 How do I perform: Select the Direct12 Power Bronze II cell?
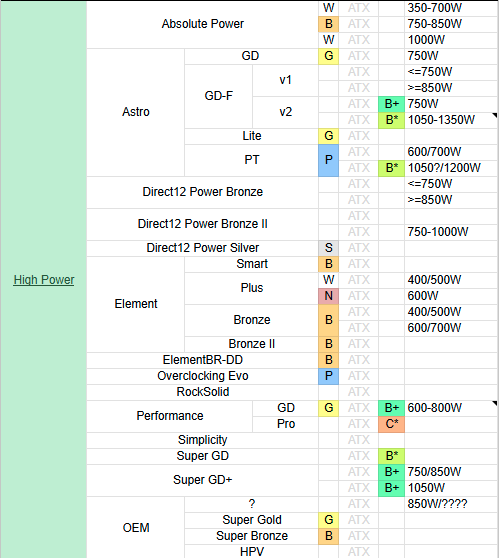click(203, 224)
